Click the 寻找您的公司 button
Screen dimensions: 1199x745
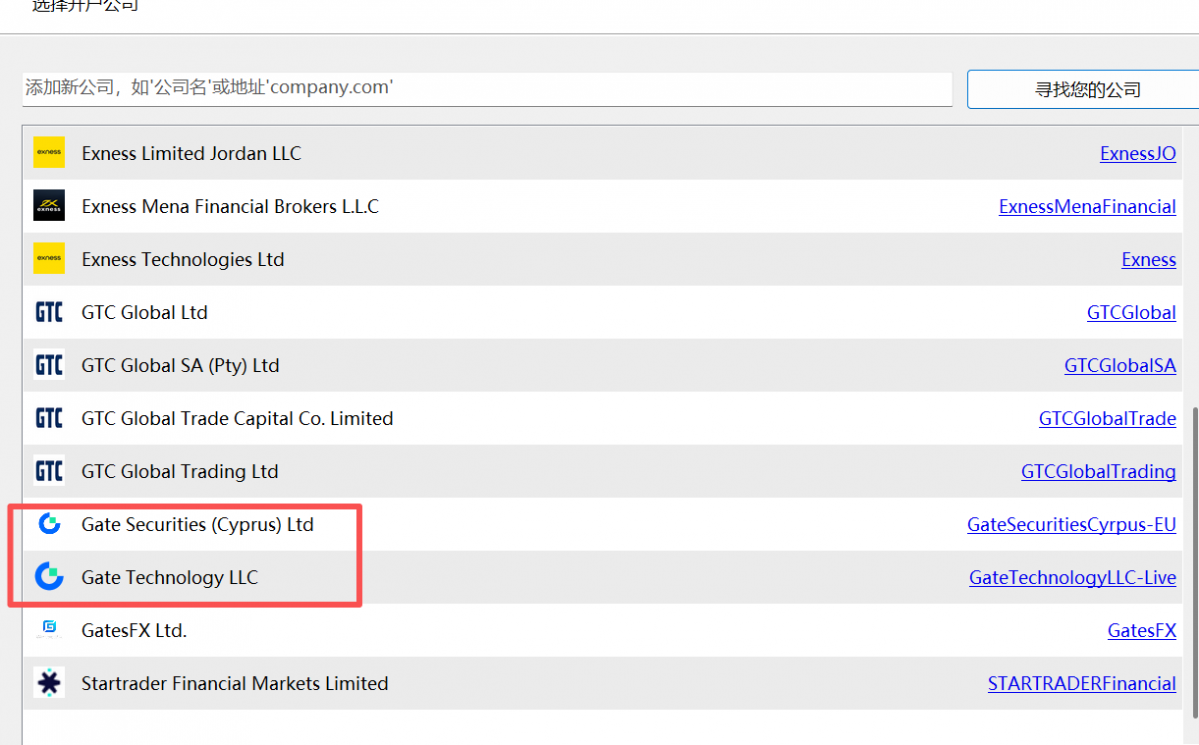tap(1083, 89)
